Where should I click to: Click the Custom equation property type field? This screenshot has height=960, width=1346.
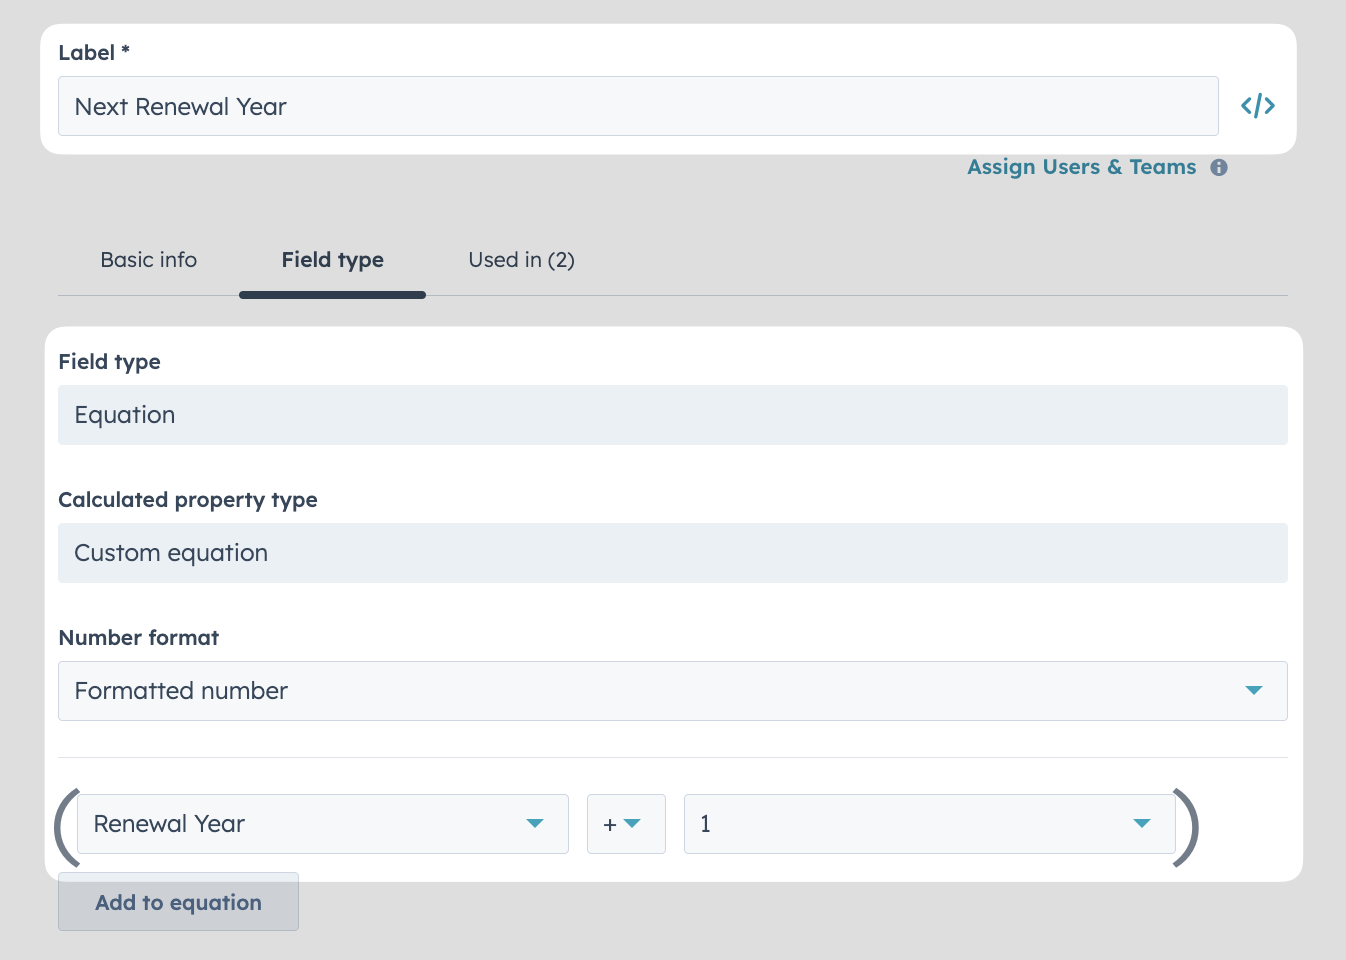pos(672,553)
